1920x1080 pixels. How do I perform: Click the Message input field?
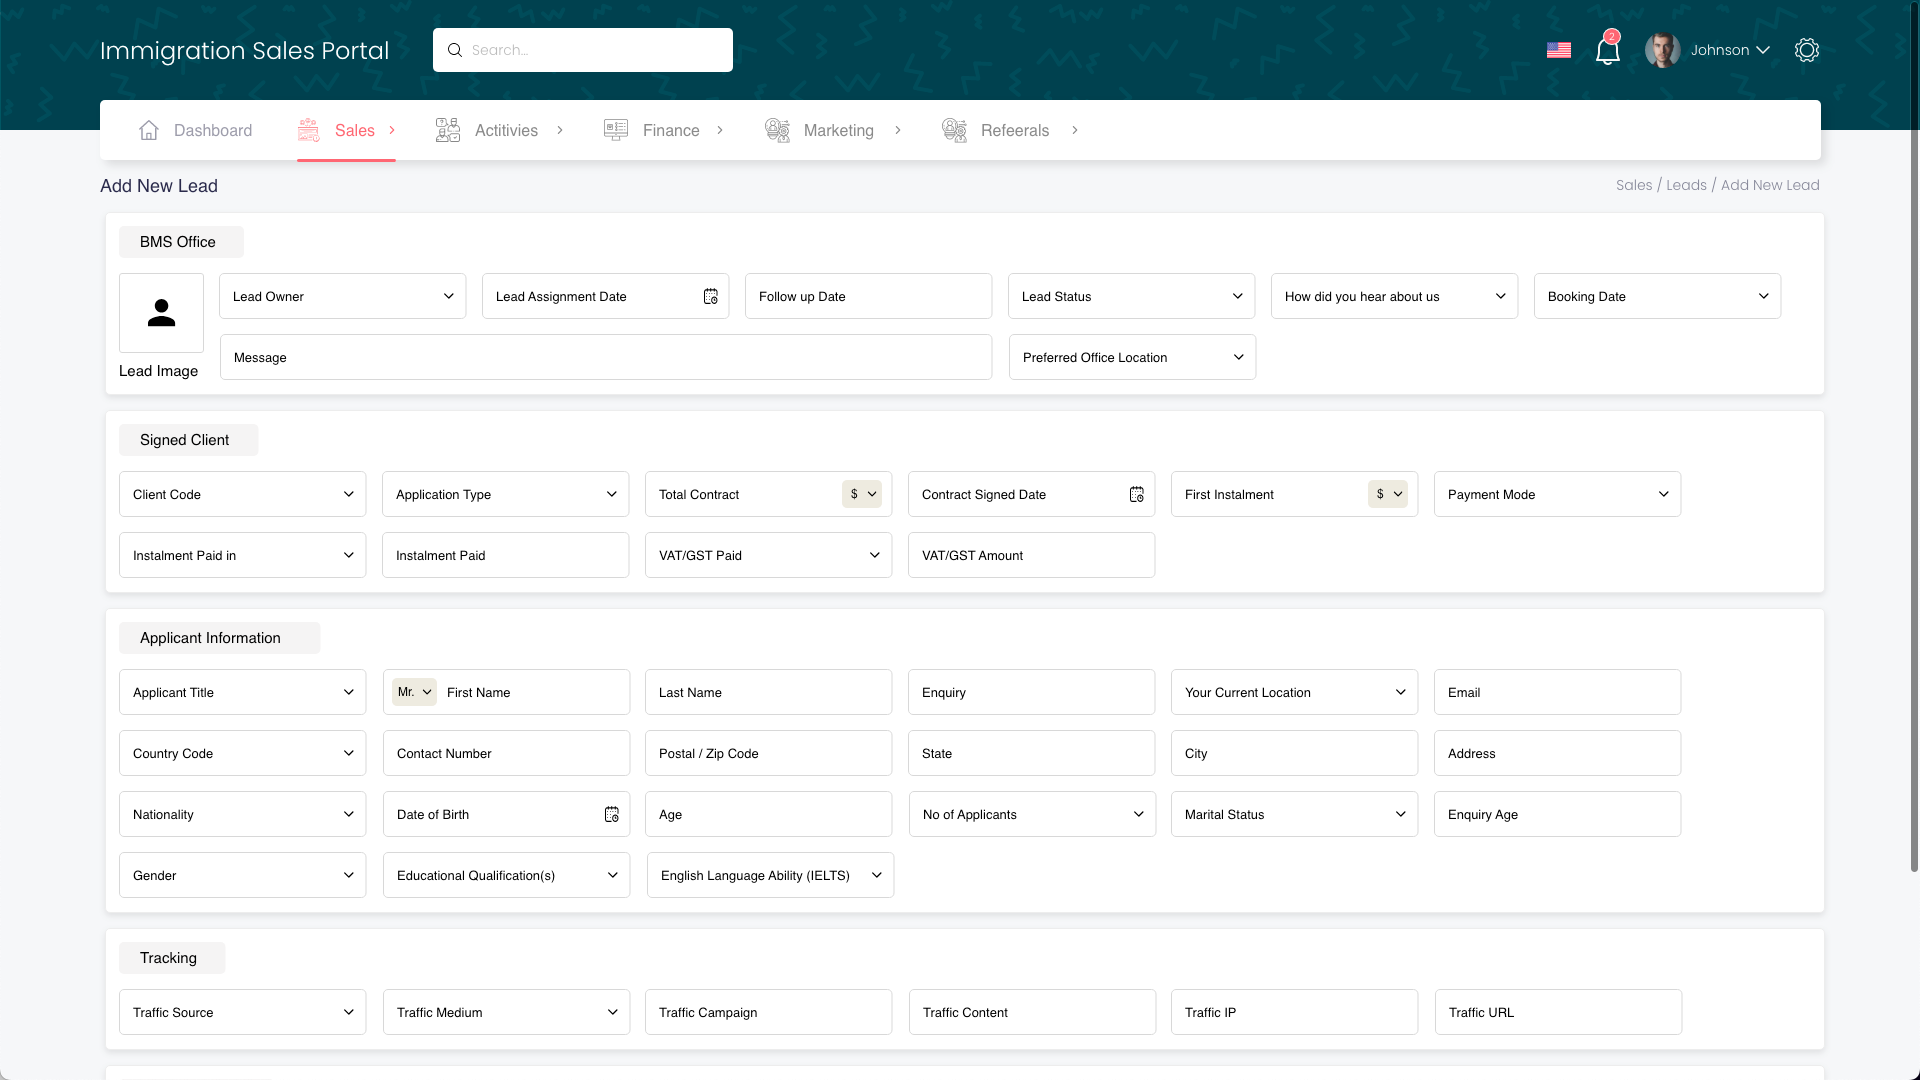coord(606,357)
